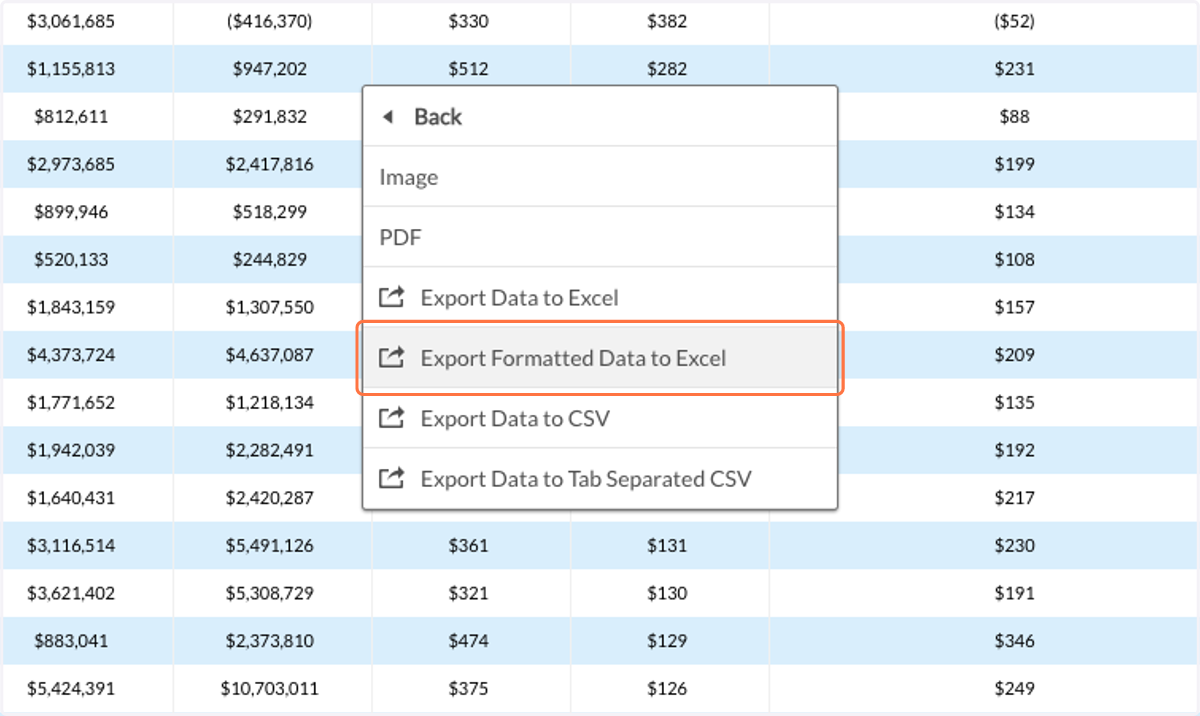
Task: Go Back in the export menu
Action: point(600,116)
